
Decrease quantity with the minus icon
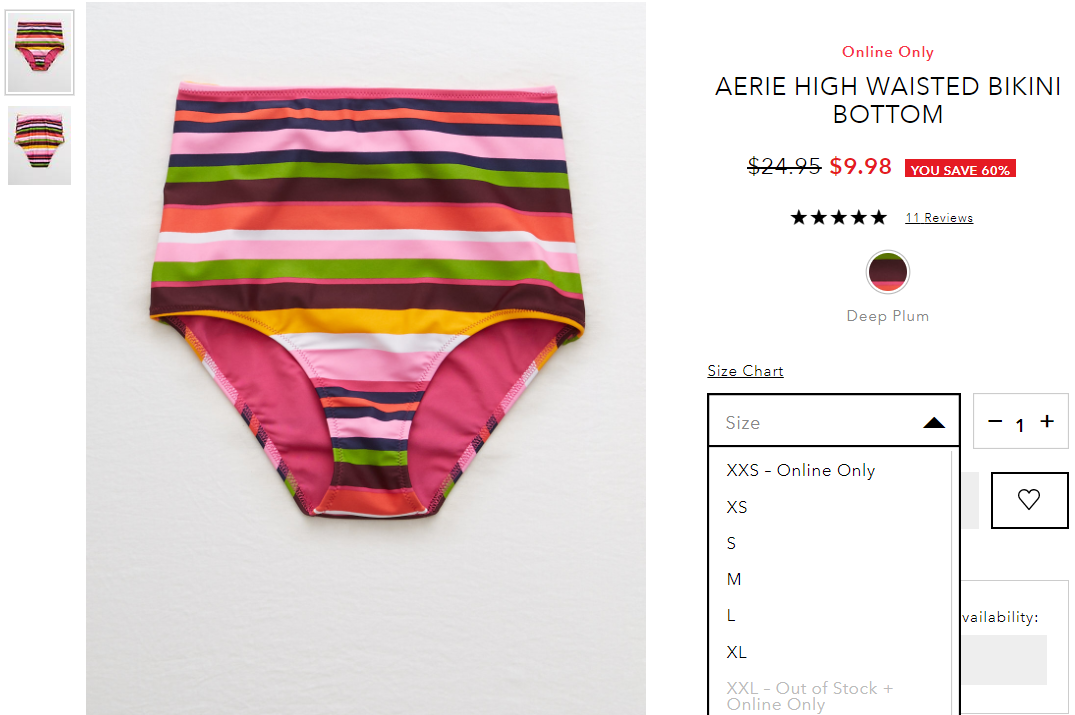click(995, 422)
